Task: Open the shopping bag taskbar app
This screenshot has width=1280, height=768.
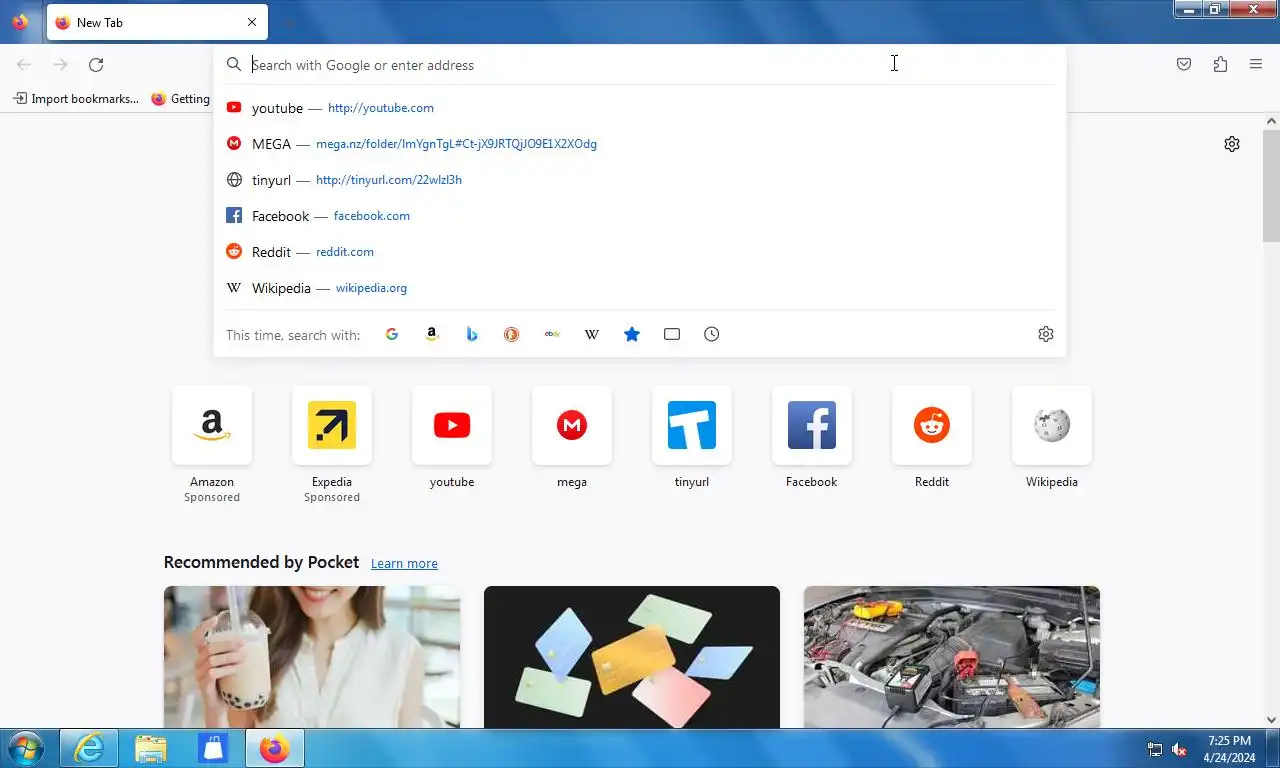Action: pyautogui.click(x=213, y=748)
